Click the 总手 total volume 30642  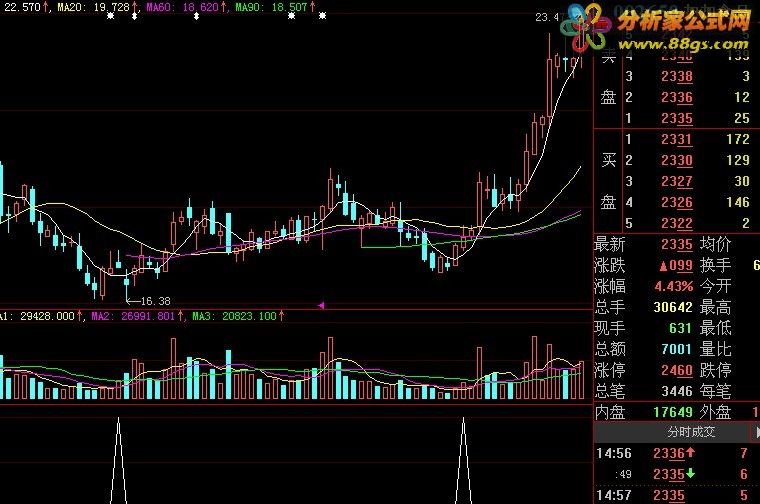point(673,307)
